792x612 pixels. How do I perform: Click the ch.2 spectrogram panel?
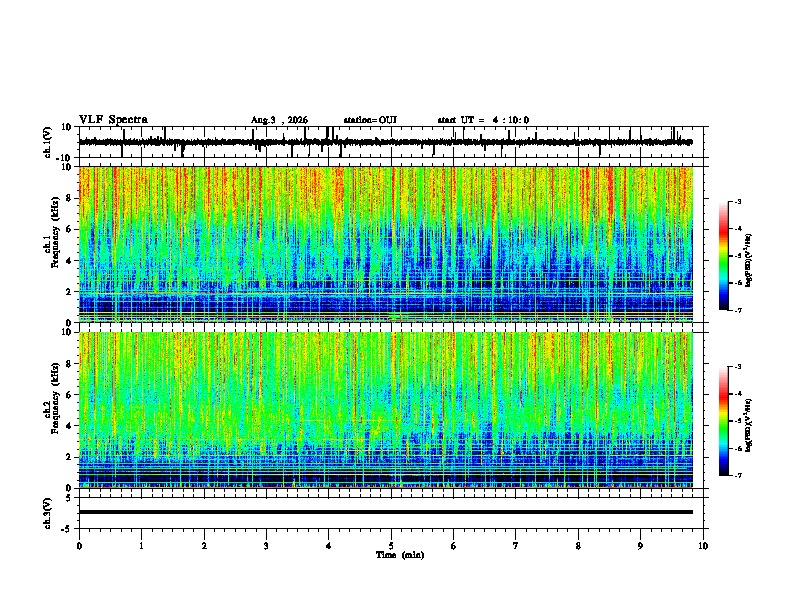coord(385,410)
